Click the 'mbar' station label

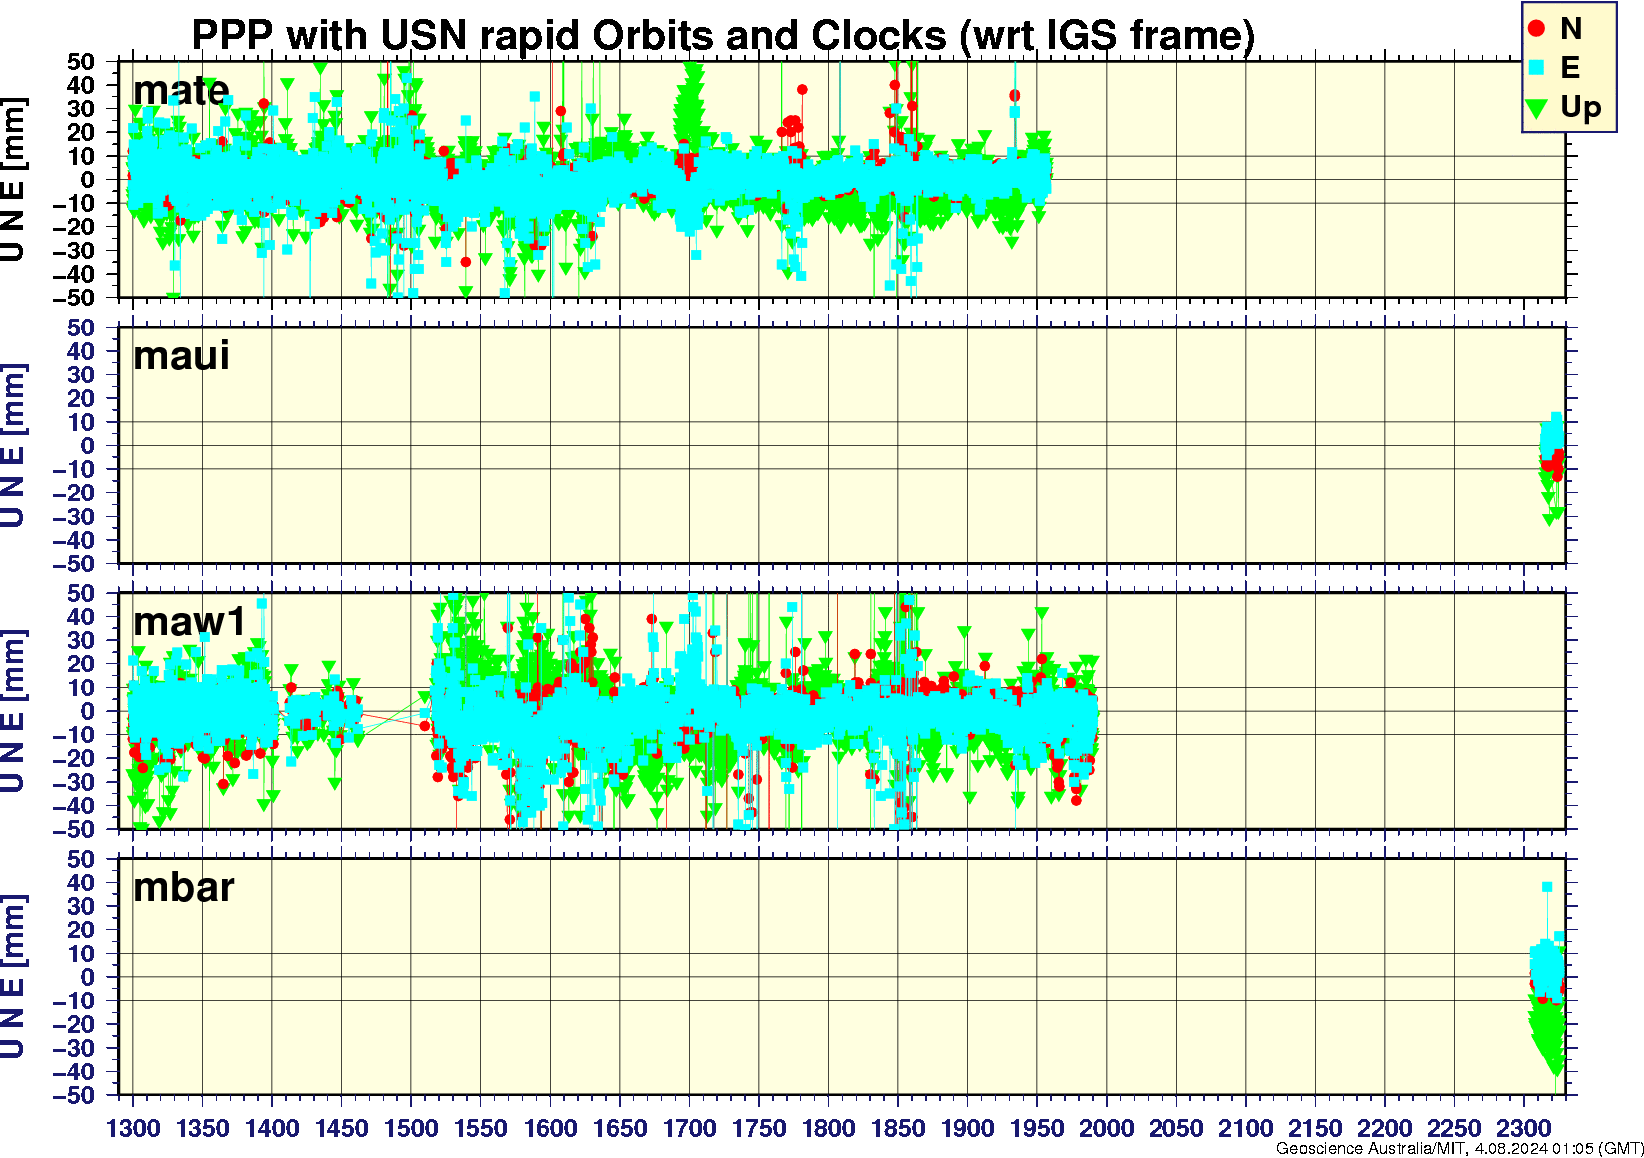pyautogui.click(x=184, y=887)
